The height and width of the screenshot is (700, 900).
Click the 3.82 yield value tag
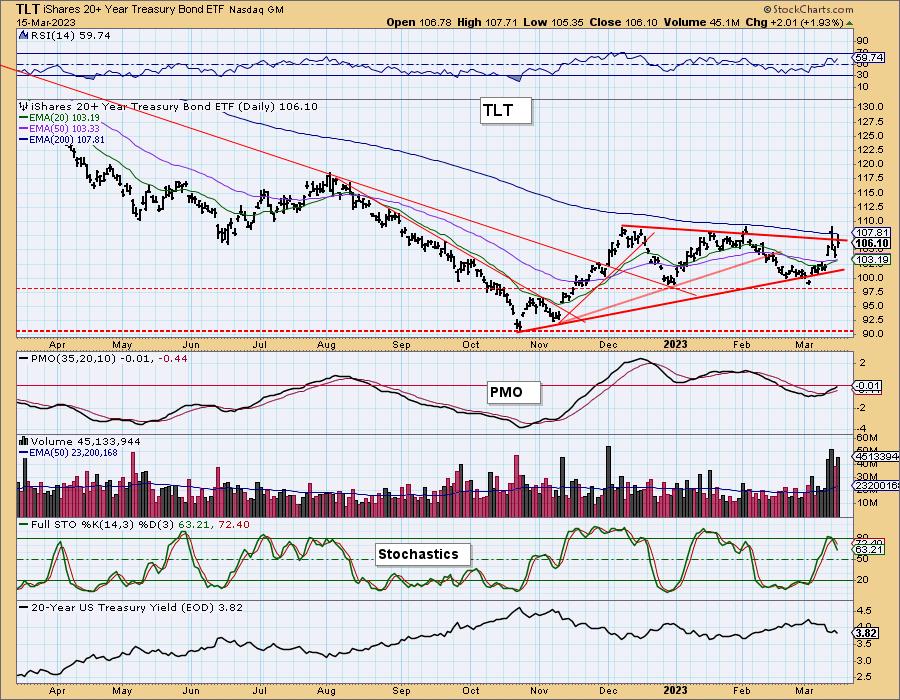pos(867,633)
